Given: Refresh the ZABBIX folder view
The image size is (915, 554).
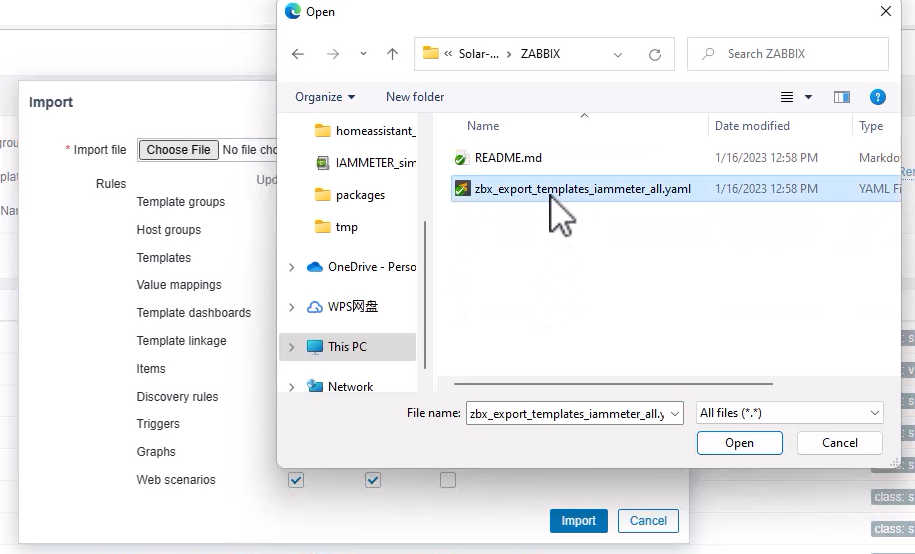Looking at the screenshot, I should coord(655,54).
